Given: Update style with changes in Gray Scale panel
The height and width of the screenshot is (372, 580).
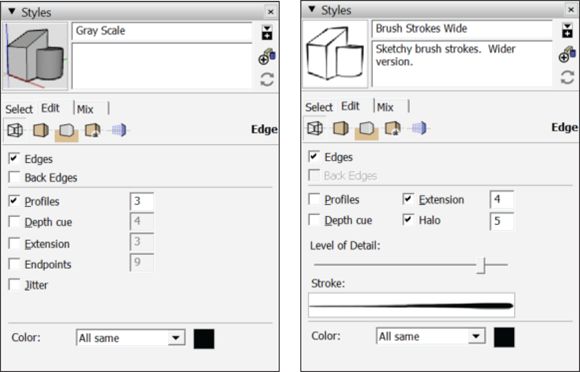Looking at the screenshot, I should pos(267,79).
